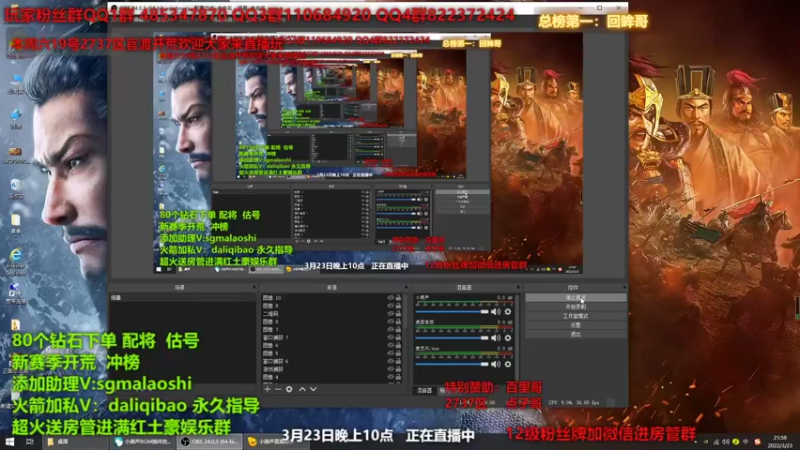Open Windows Start menu

point(10,441)
